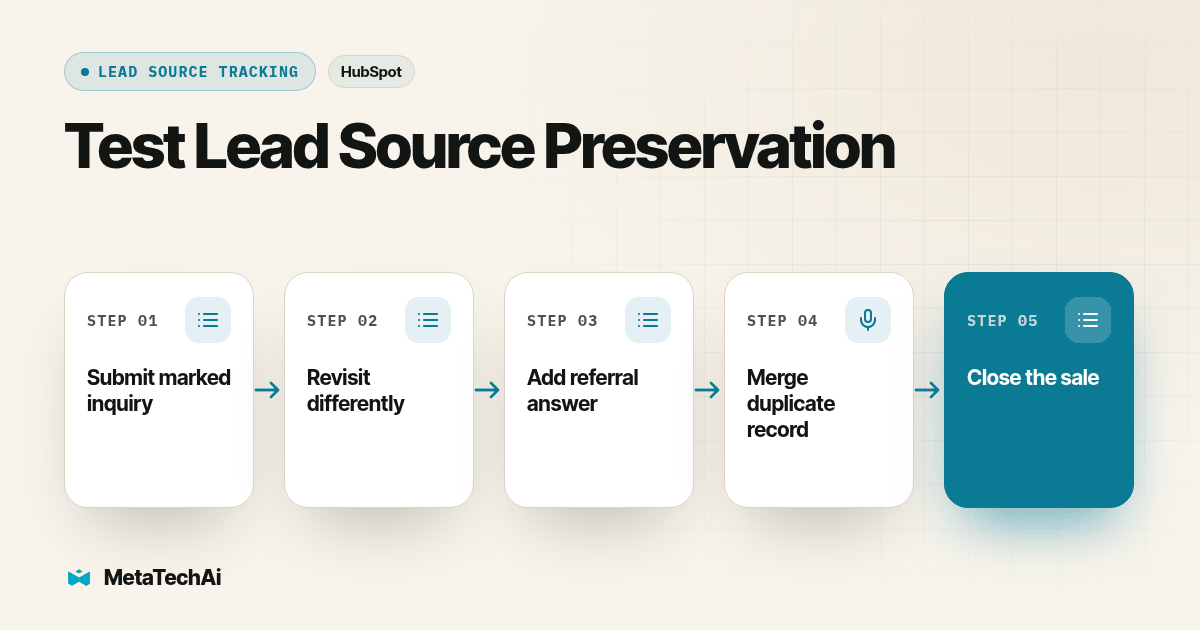Click the "Revisit differently" text

[355, 390]
